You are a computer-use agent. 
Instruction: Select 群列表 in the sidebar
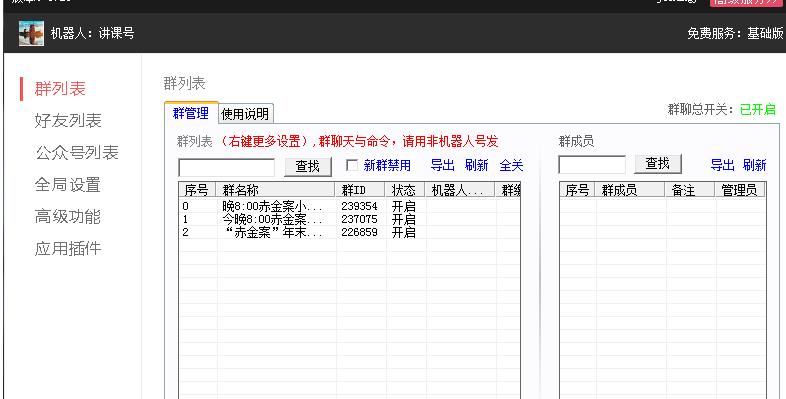[60, 89]
